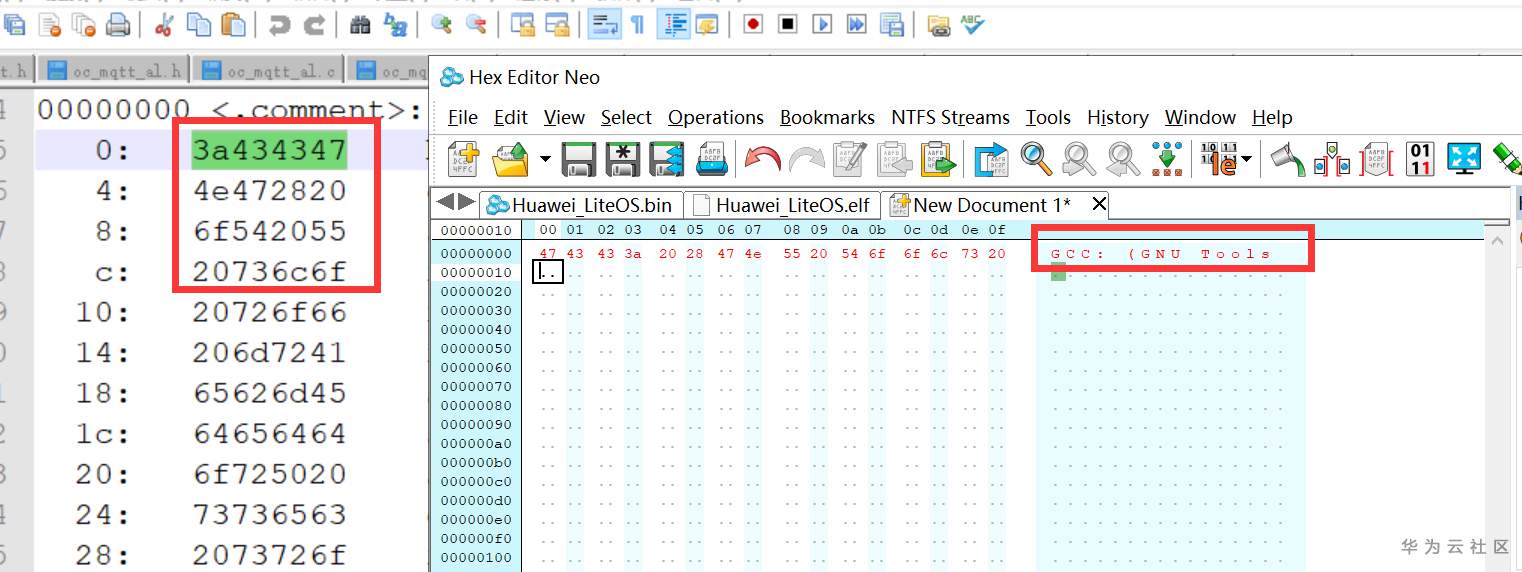Click Undo arrow in background editor toolbar
The image size is (1522, 572).
coord(280,24)
